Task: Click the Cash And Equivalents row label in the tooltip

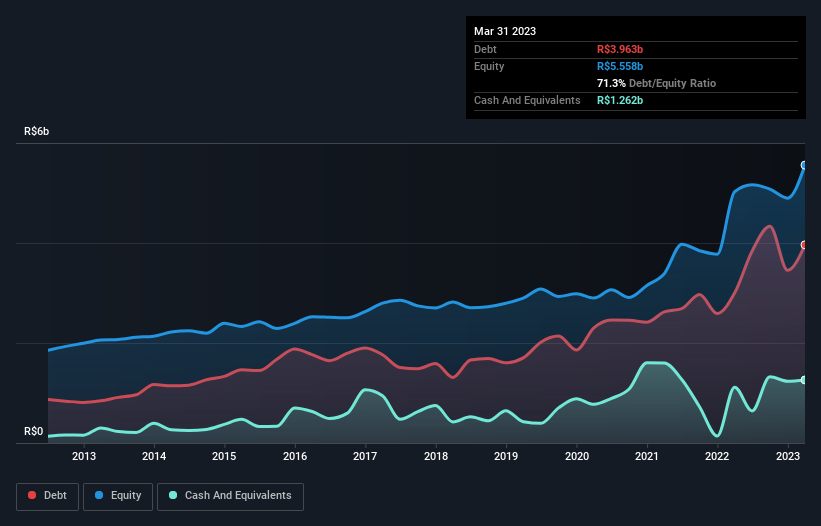Action: point(527,100)
